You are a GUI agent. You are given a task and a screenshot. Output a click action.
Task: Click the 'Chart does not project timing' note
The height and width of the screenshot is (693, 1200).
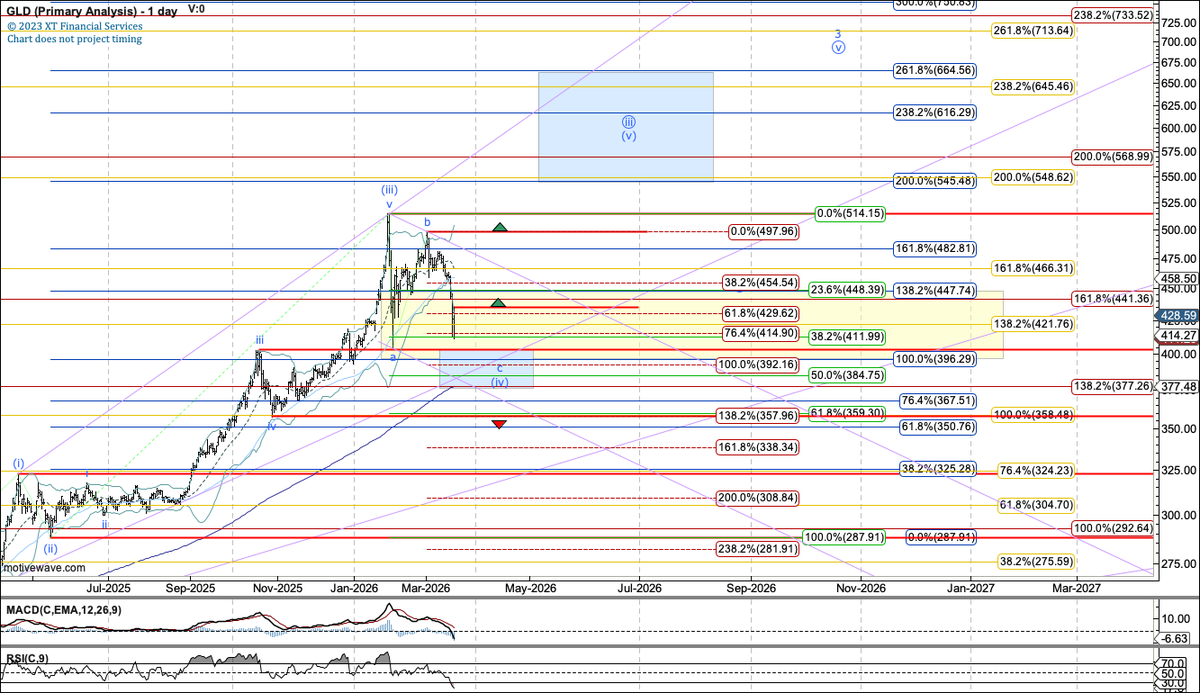[x=74, y=39]
